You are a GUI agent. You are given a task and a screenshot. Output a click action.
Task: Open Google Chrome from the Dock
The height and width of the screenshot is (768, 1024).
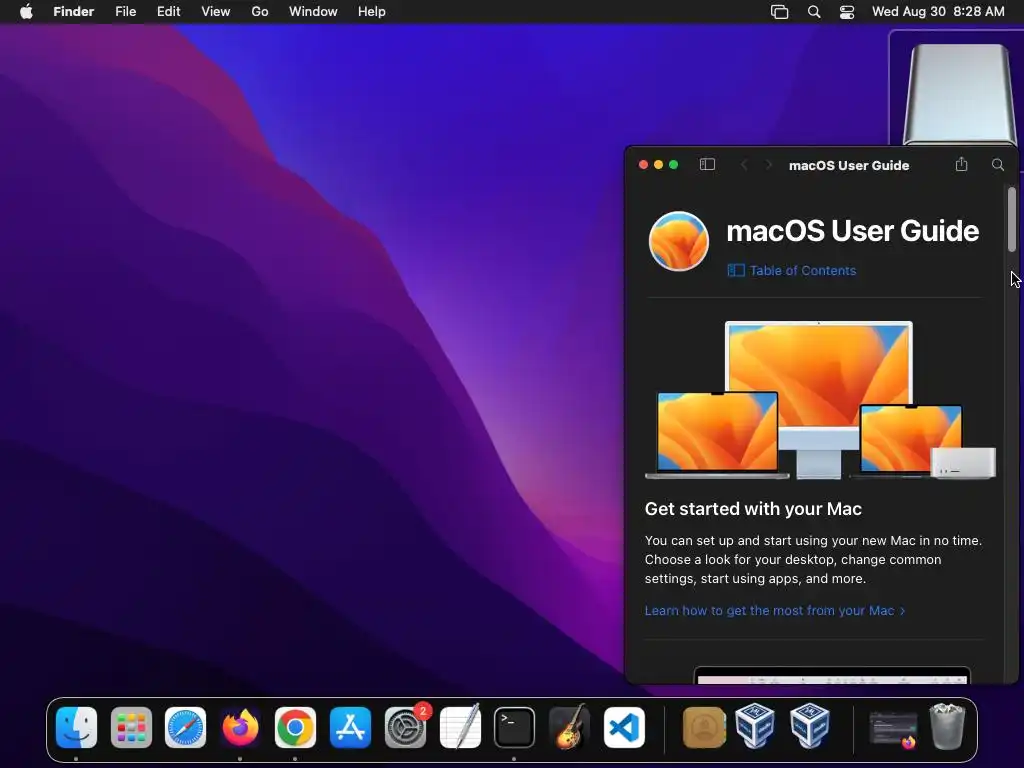click(295, 727)
